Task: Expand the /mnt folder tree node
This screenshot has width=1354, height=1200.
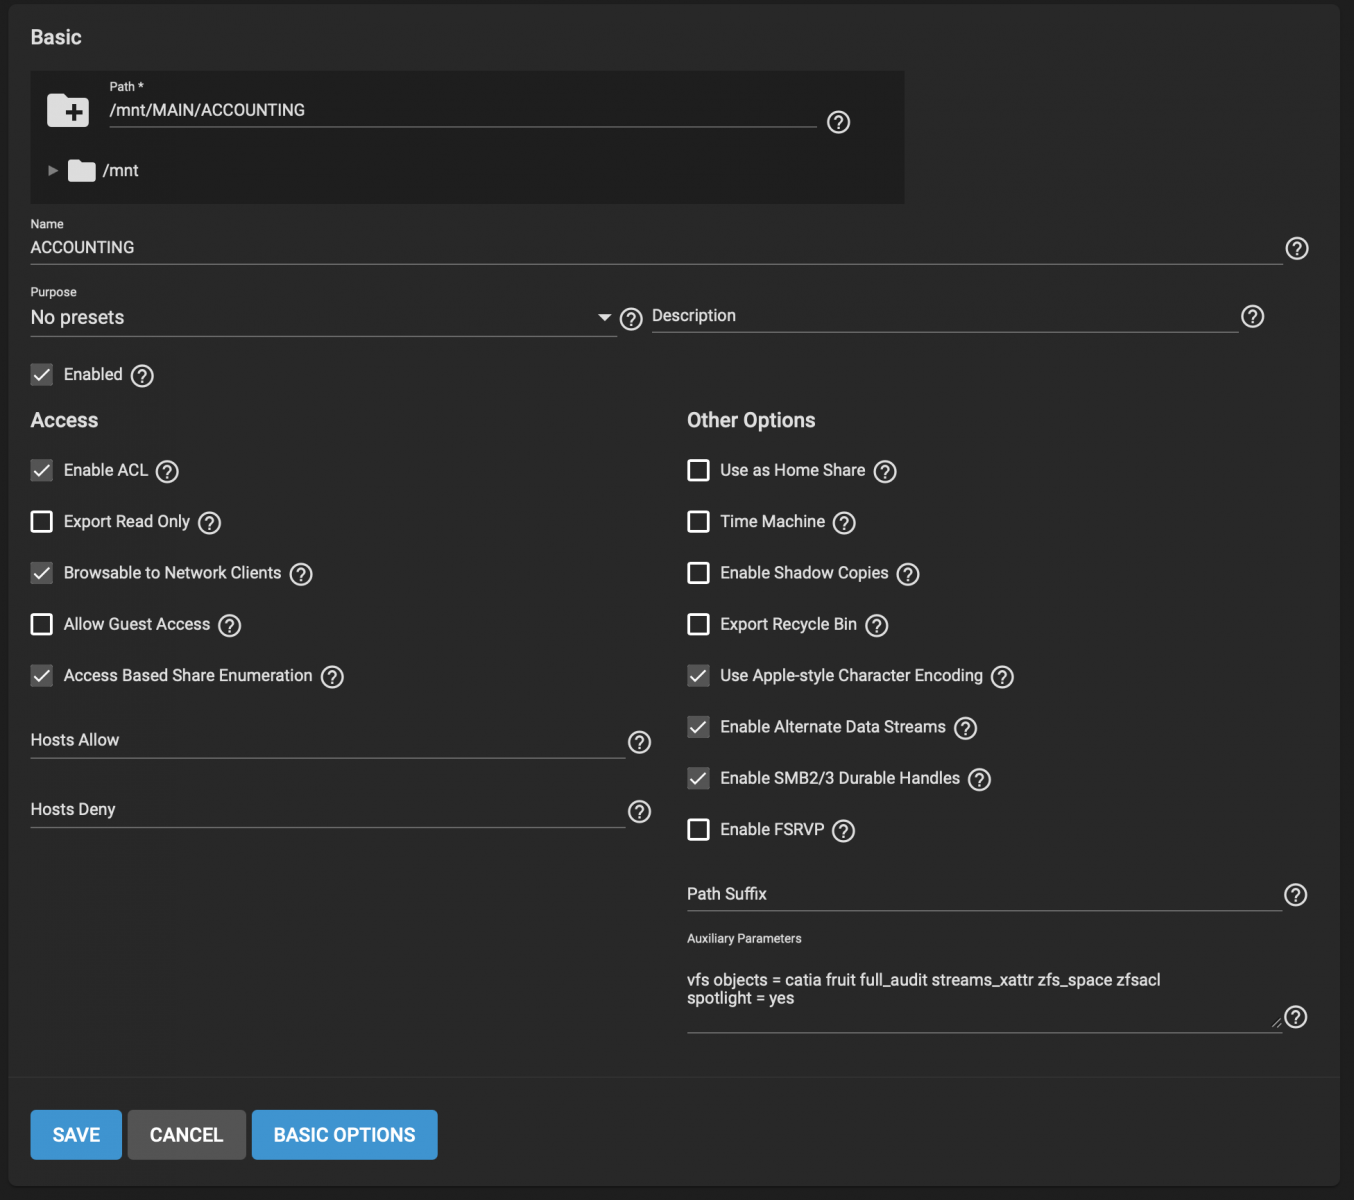Action: click(53, 171)
